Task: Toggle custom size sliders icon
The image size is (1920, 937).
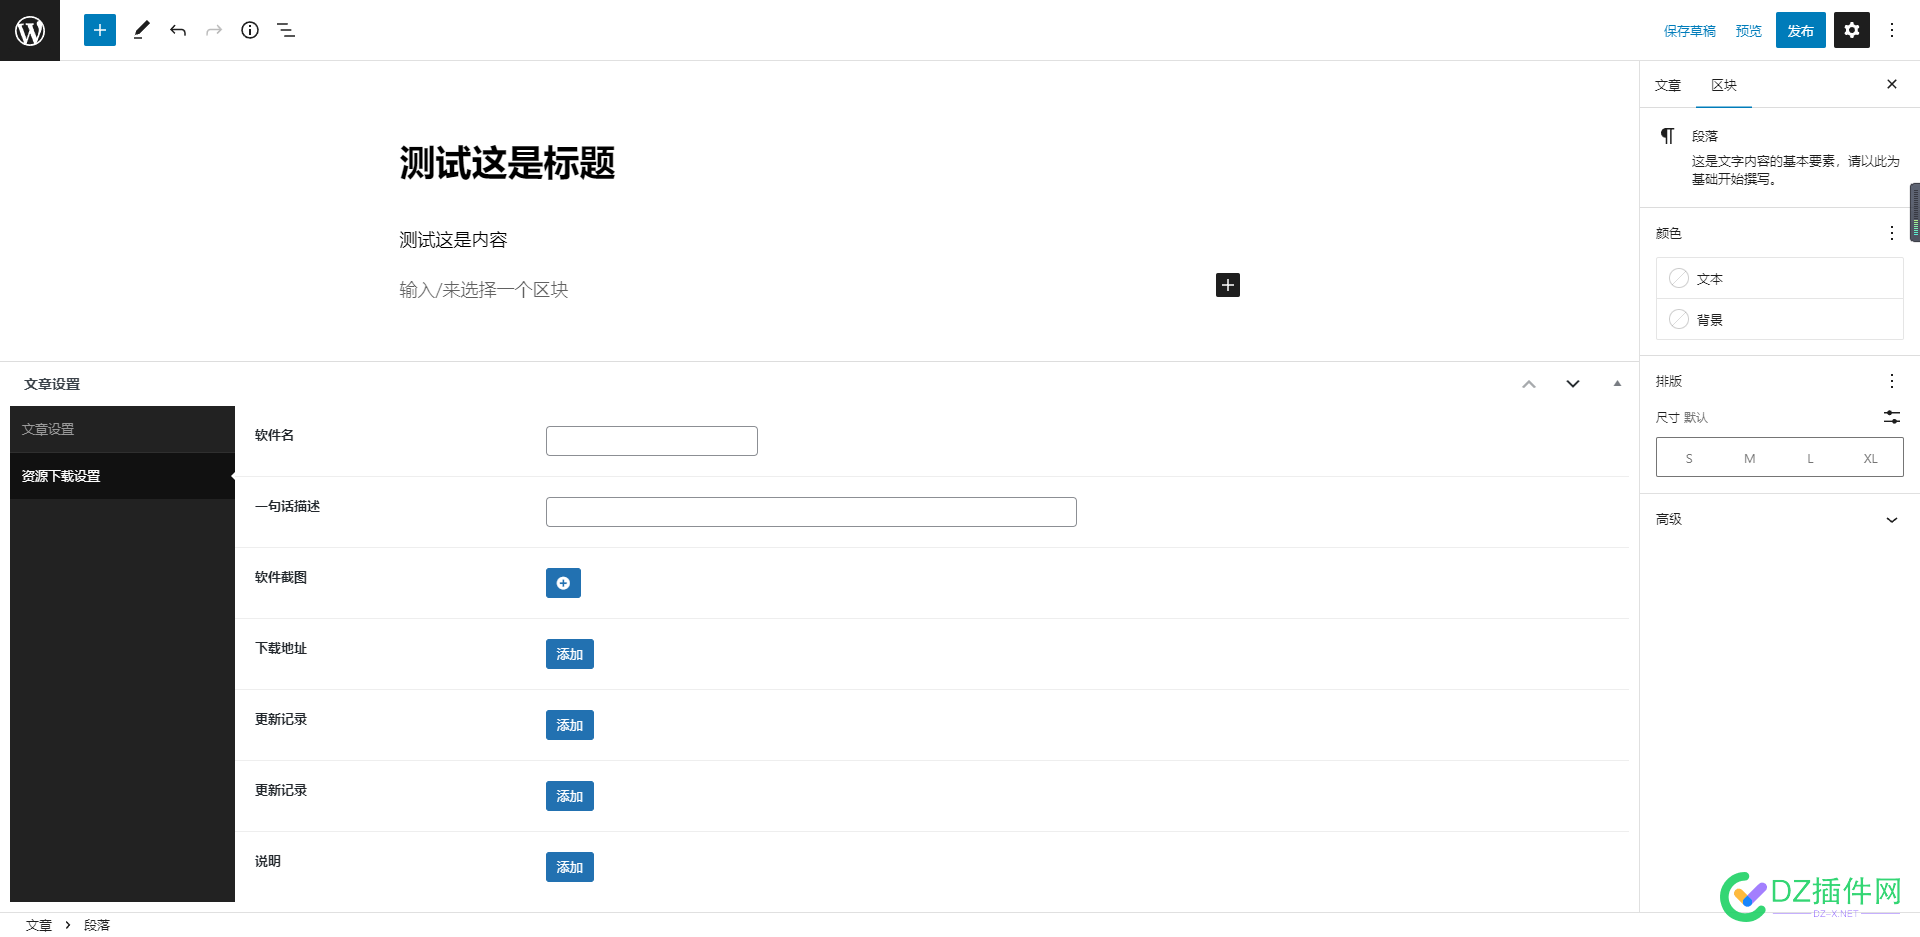Action: [x=1892, y=417]
